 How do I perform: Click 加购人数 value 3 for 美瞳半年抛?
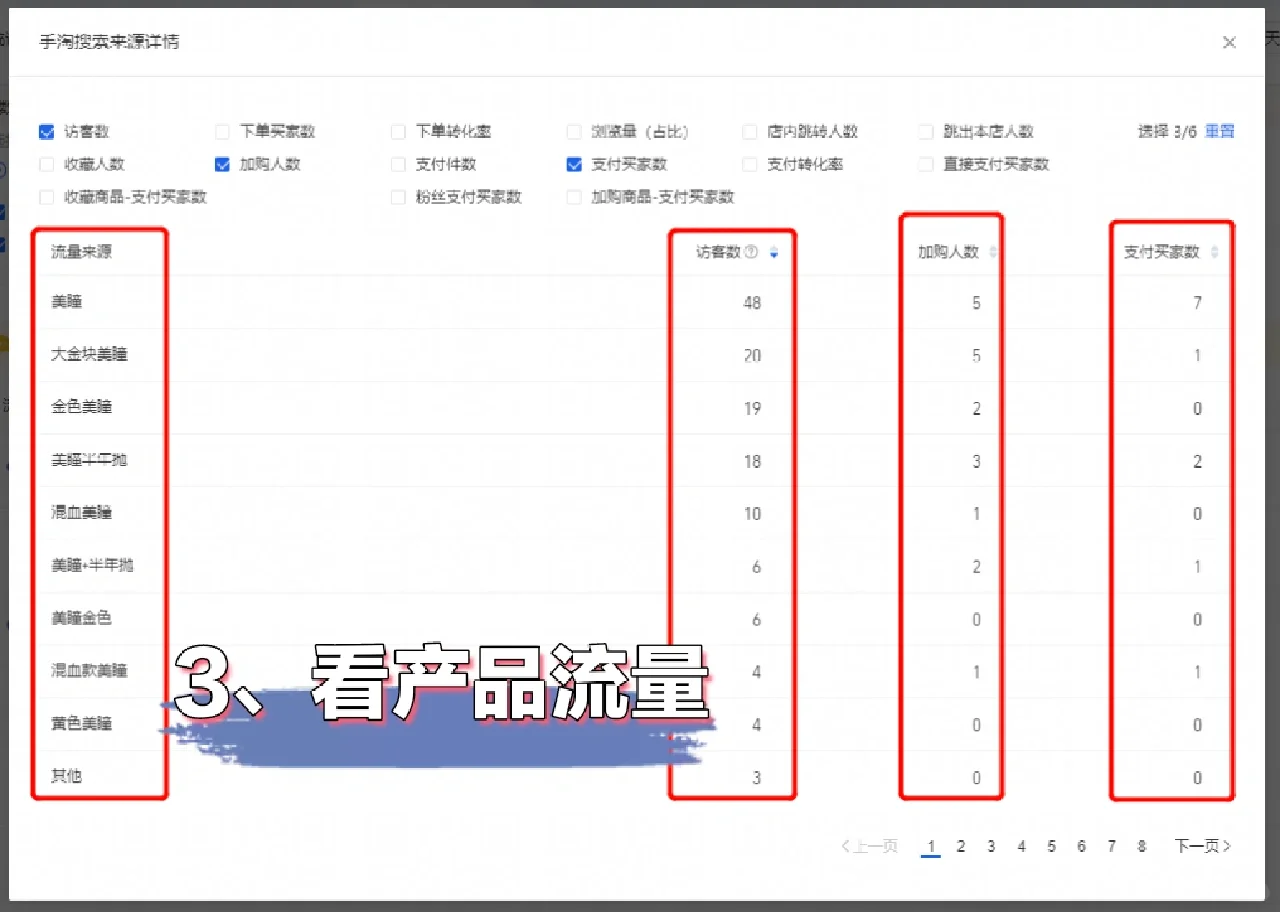coord(977,461)
